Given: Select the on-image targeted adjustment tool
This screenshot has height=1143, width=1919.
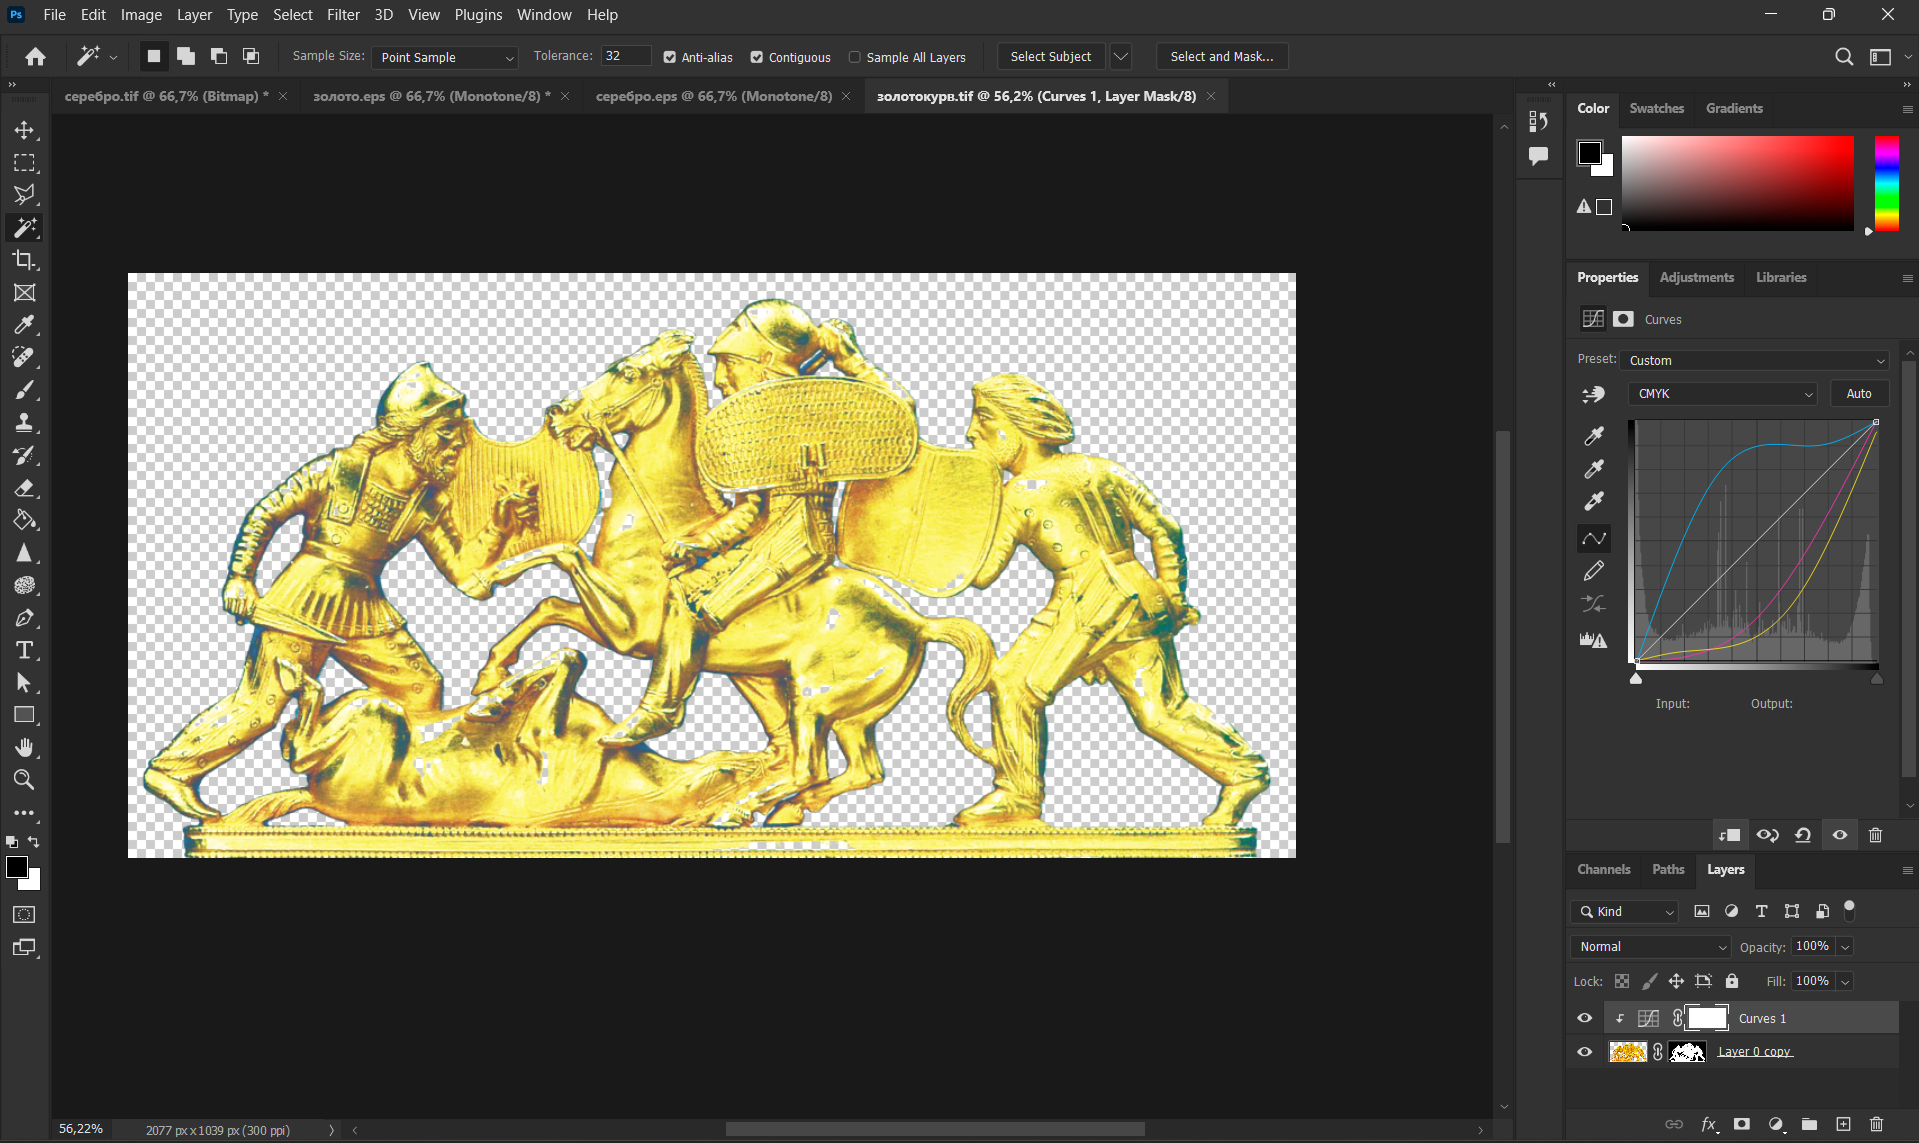Looking at the screenshot, I should tap(1593, 394).
